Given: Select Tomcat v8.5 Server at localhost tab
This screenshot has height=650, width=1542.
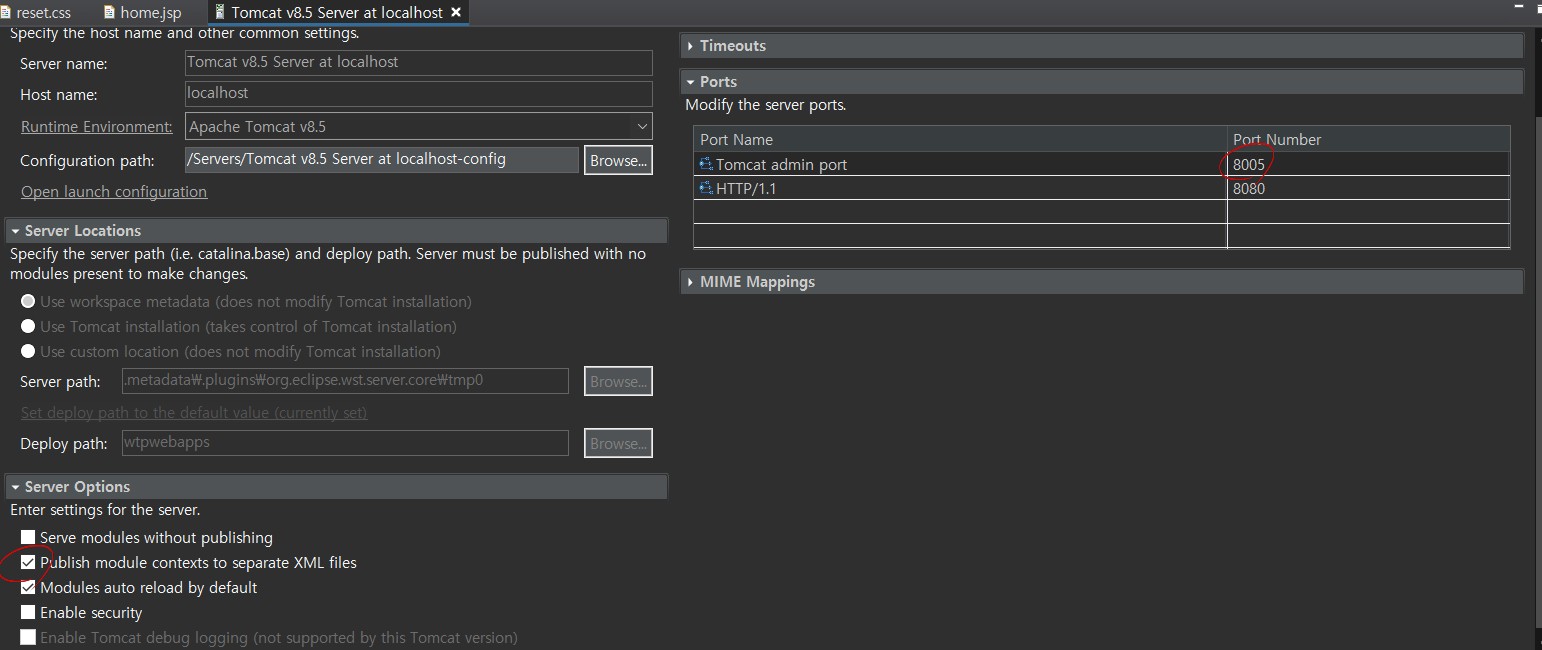Looking at the screenshot, I should [x=337, y=13].
